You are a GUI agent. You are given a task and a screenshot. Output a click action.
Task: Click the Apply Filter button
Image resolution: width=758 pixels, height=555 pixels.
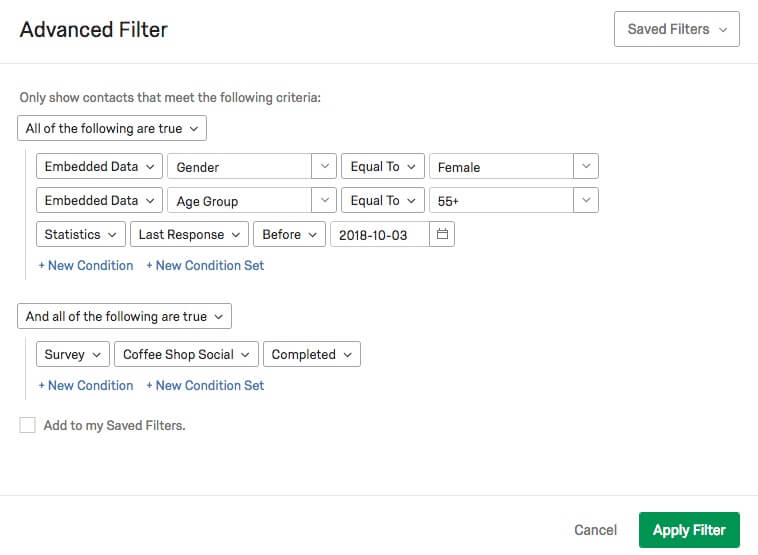689,530
